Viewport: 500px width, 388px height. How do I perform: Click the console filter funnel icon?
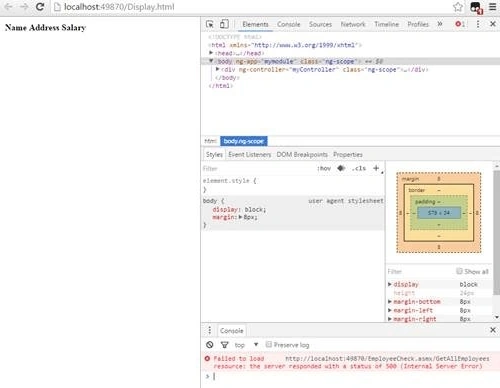[x=225, y=345]
